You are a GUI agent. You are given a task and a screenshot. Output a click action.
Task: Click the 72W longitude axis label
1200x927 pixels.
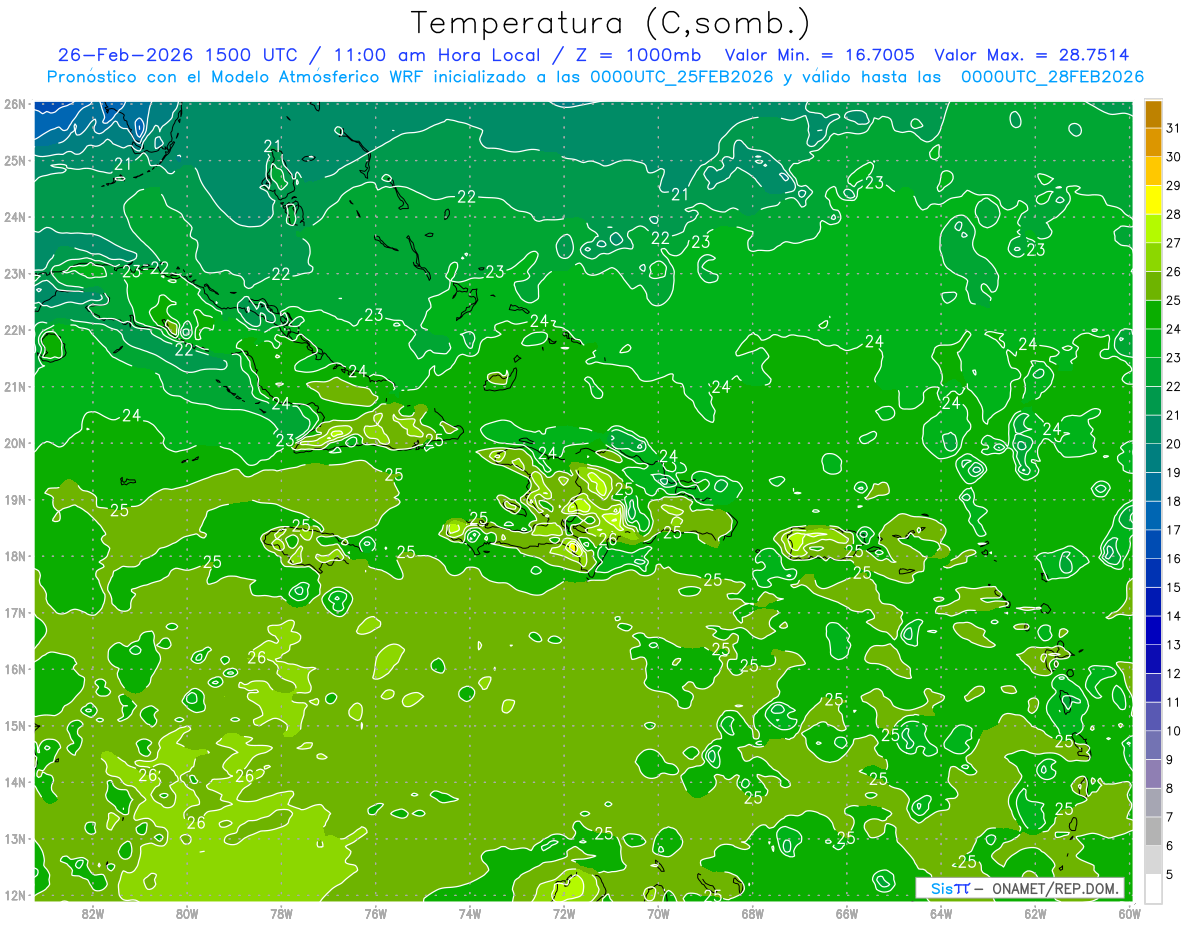point(564,912)
